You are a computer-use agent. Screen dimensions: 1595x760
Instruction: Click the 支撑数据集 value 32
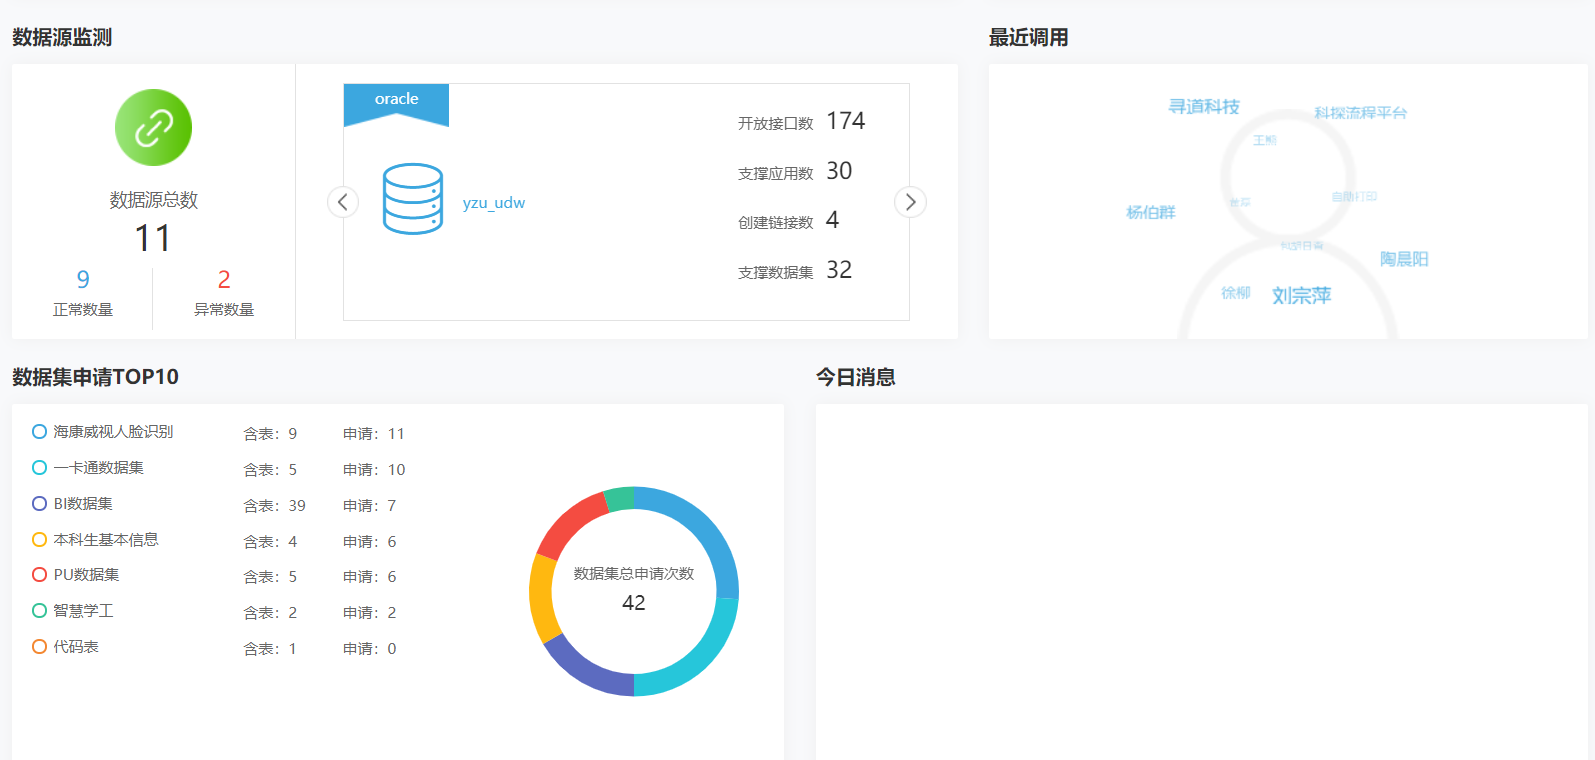point(839,270)
